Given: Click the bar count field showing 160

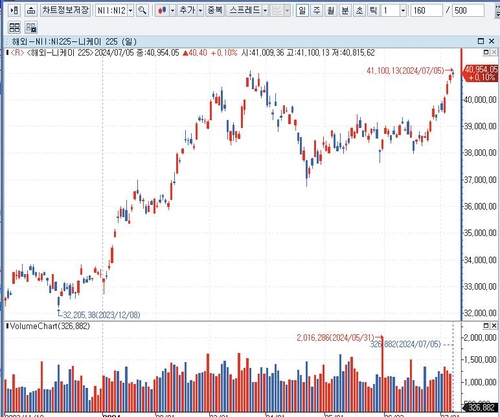Looking at the screenshot, I should tap(426, 11).
